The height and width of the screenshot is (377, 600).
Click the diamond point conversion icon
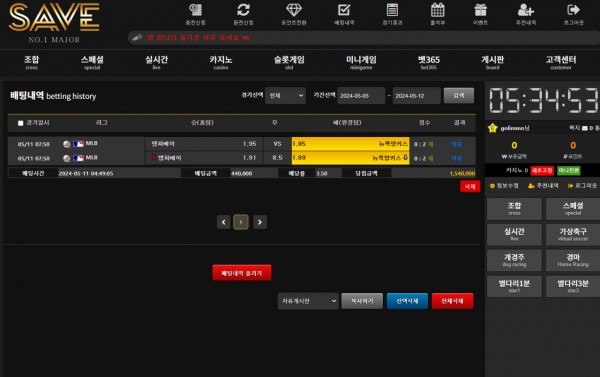pos(294,10)
